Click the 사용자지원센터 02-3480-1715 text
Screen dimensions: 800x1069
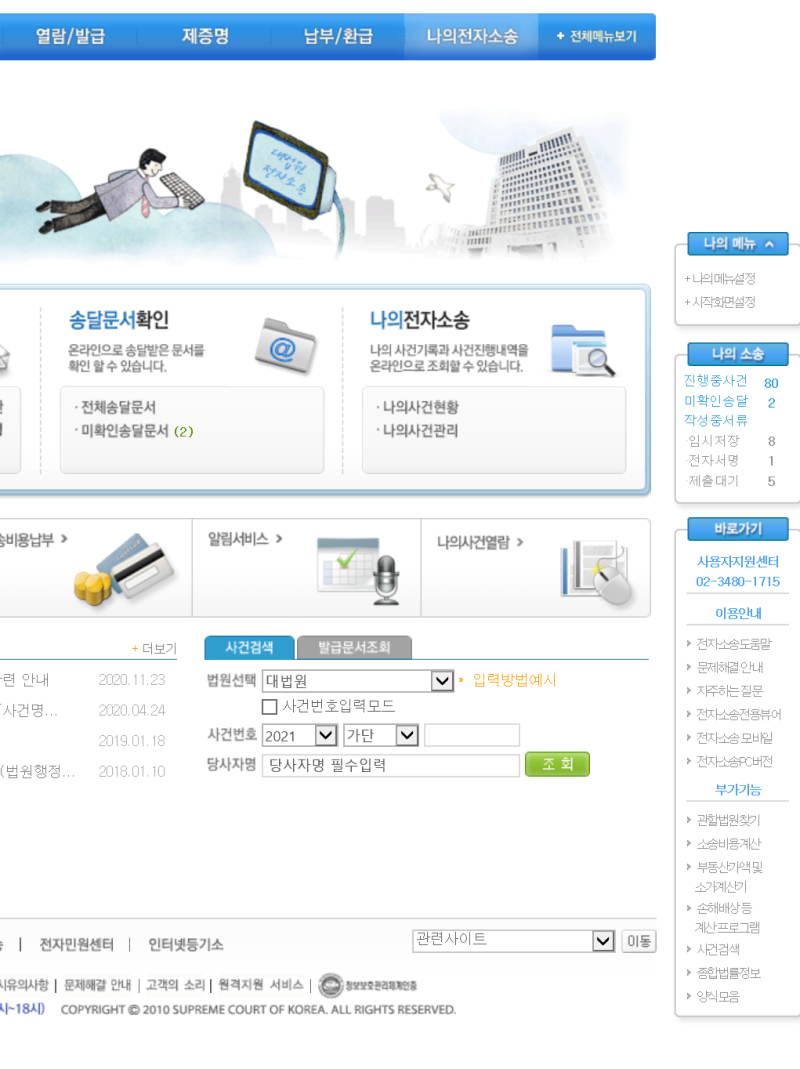[x=737, y=571]
